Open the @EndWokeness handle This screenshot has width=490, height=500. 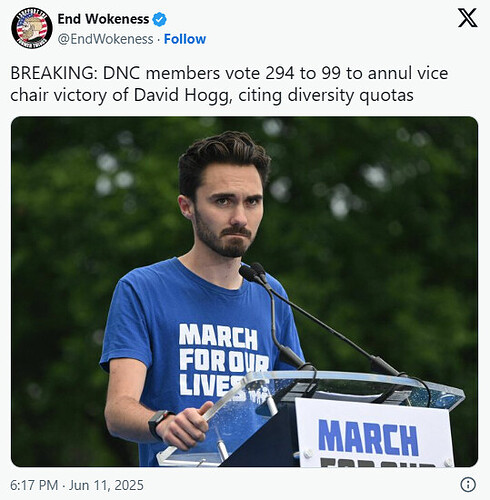(105, 39)
